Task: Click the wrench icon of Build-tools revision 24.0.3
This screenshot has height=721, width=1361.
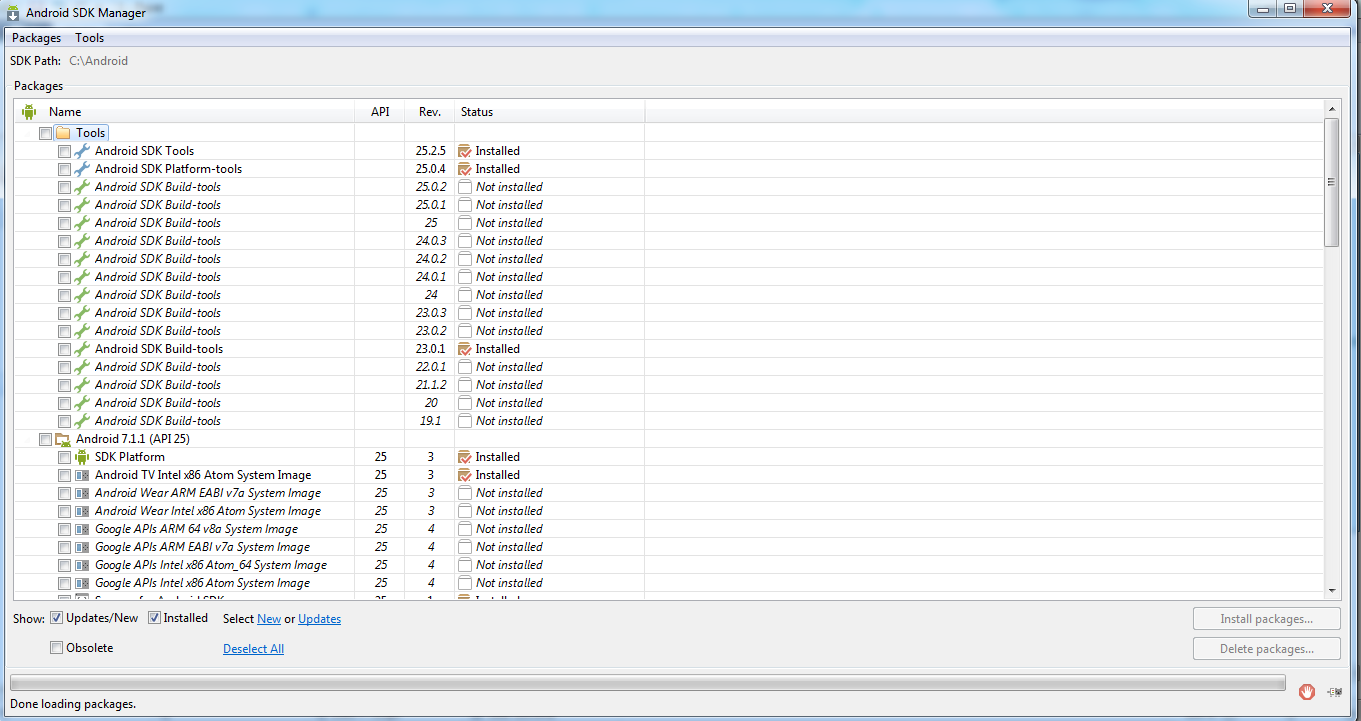Action: pos(82,241)
